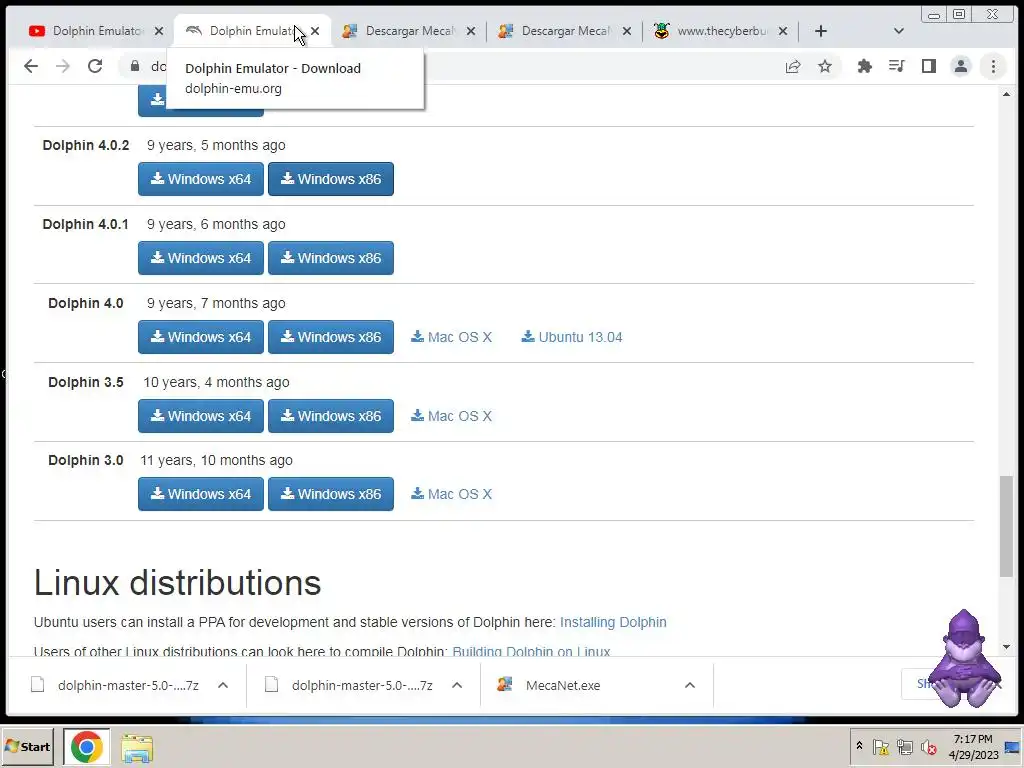The image size is (1024, 768).
Task: Open Building Dolphin on Linux link
Action: [x=531, y=651]
